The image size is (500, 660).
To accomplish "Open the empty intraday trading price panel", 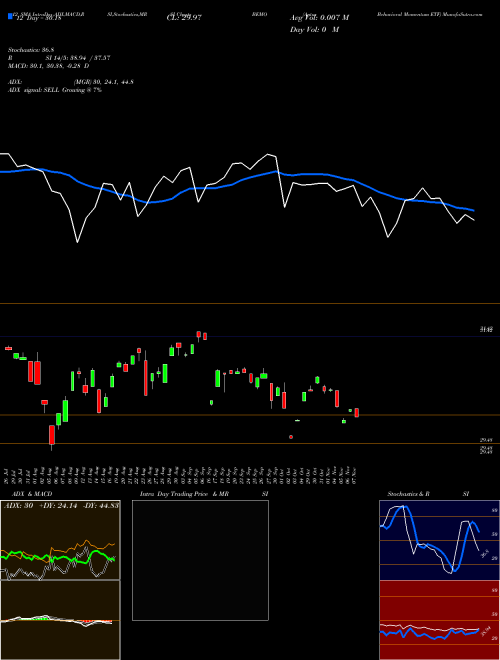I will click(200, 560).
